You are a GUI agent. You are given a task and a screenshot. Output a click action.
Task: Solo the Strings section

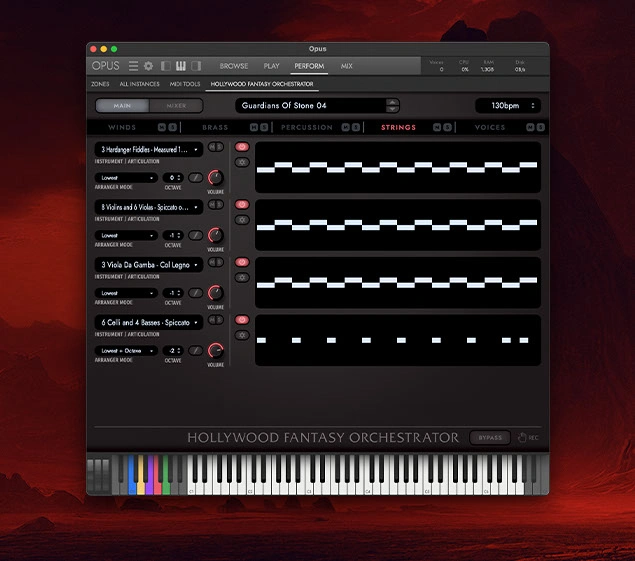[448, 127]
